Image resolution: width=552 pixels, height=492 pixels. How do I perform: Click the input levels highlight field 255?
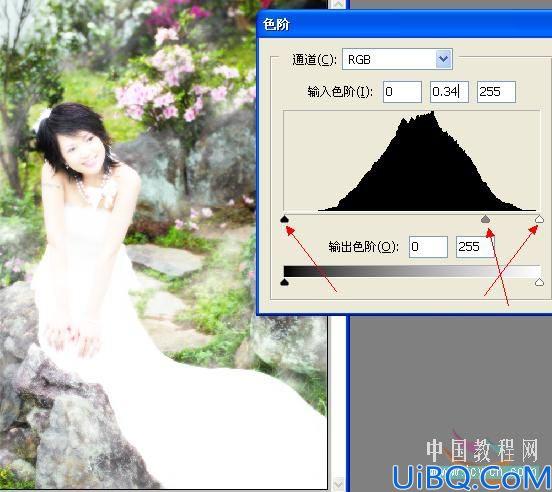click(x=496, y=92)
